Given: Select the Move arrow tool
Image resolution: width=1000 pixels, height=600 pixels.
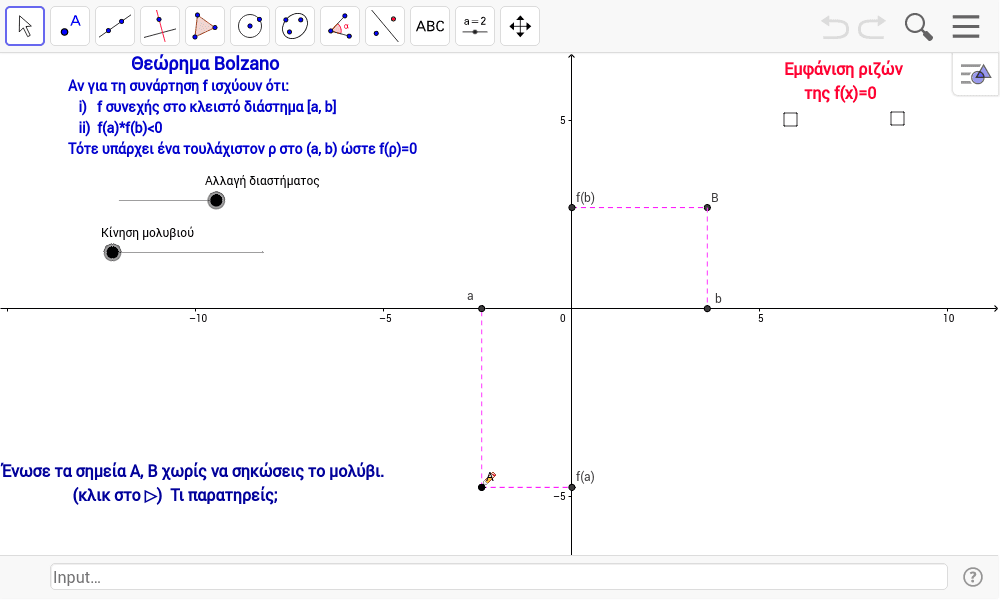Looking at the screenshot, I should [x=25, y=26].
